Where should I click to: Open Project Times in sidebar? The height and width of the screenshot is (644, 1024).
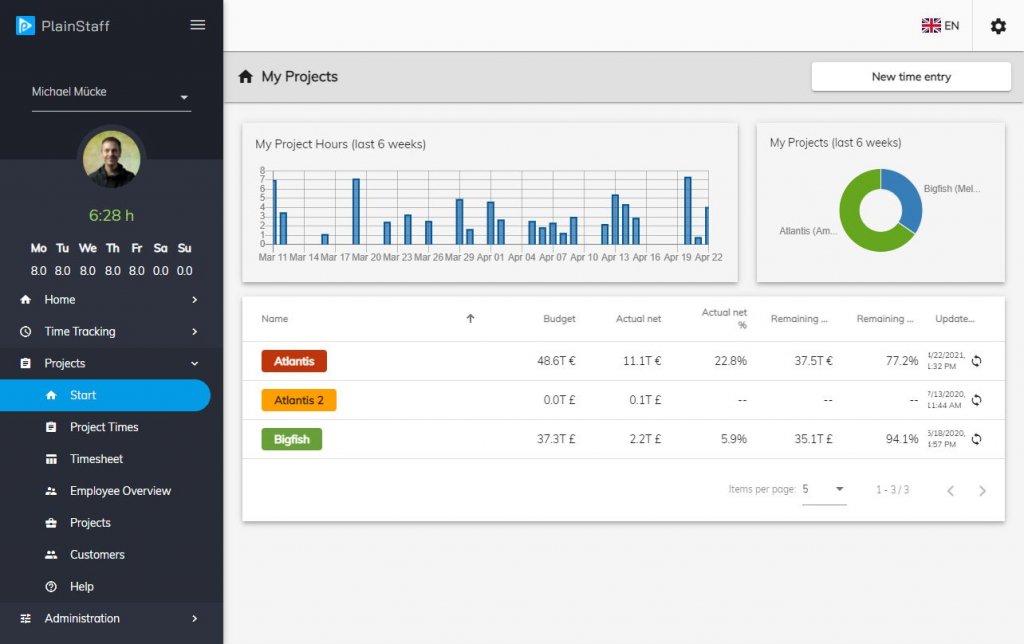(104, 427)
